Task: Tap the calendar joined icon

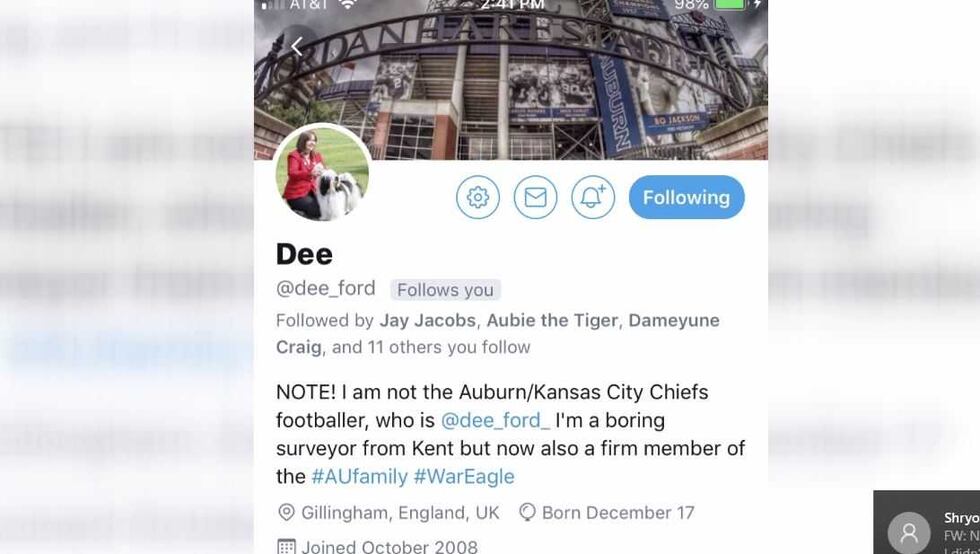Action: pos(286,547)
